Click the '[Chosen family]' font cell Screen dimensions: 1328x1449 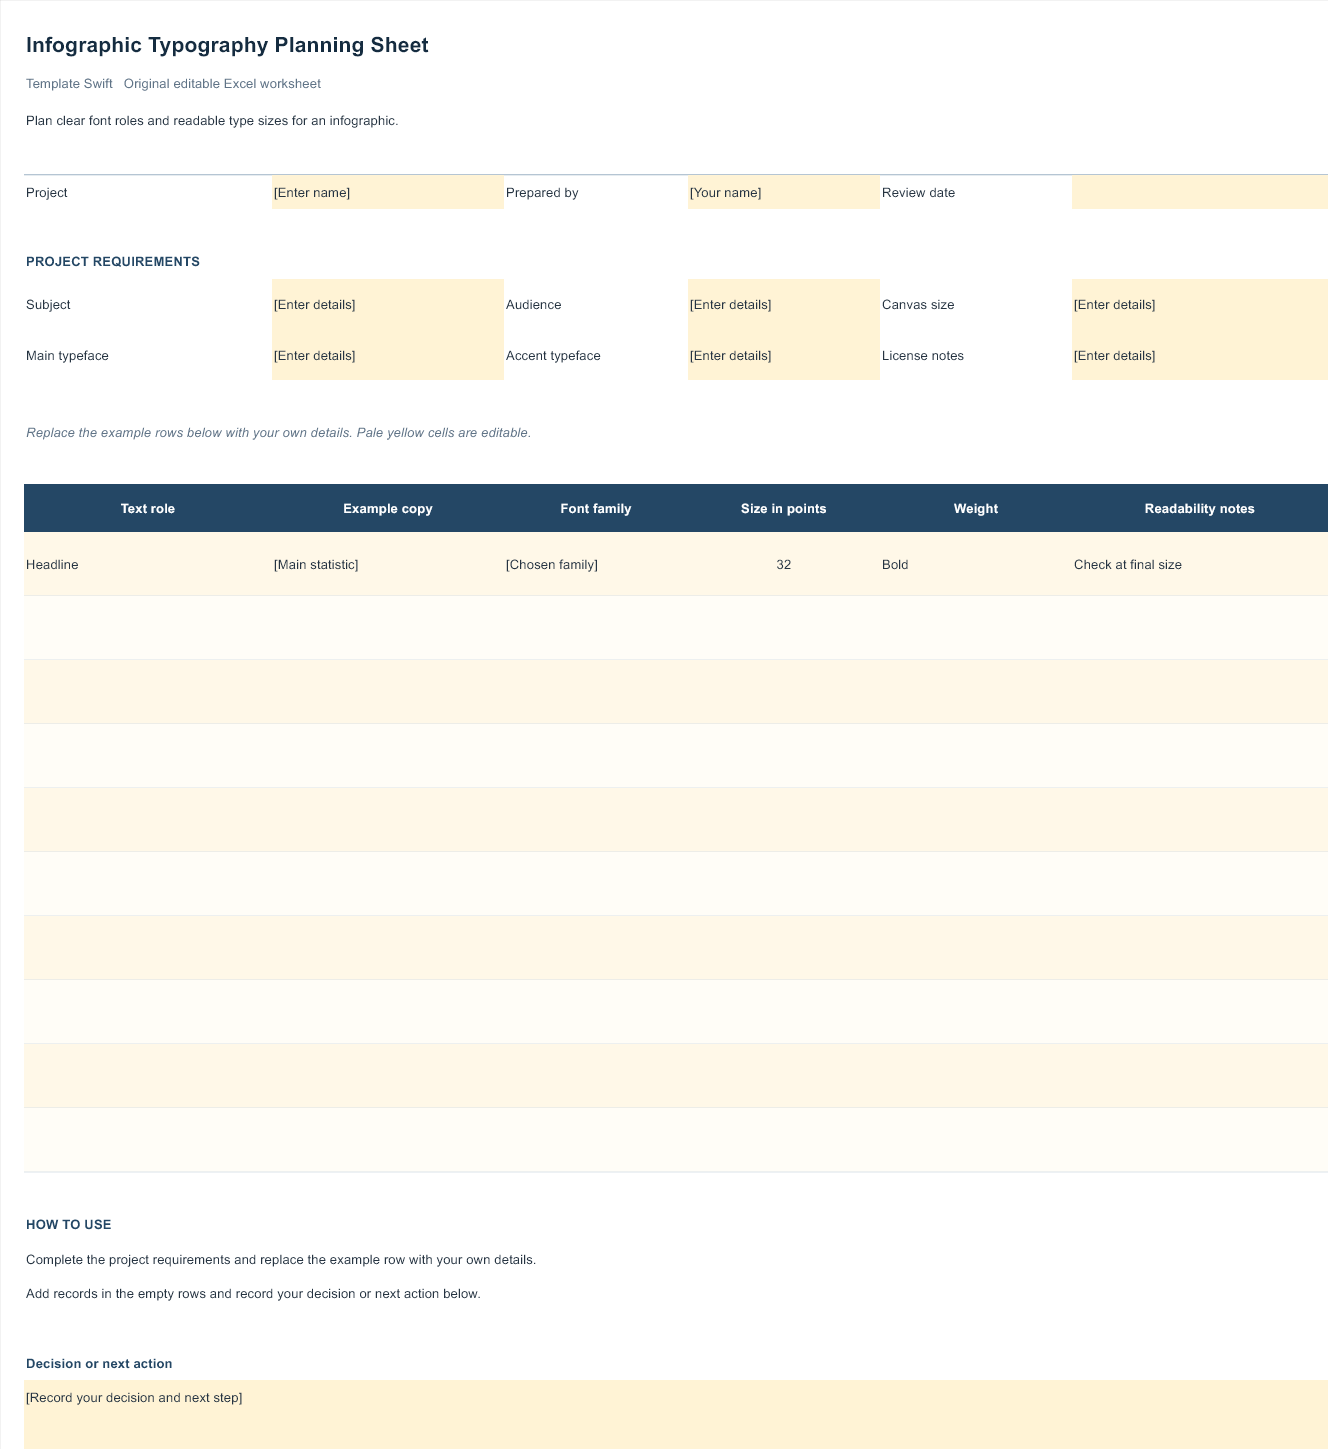[596, 564]
